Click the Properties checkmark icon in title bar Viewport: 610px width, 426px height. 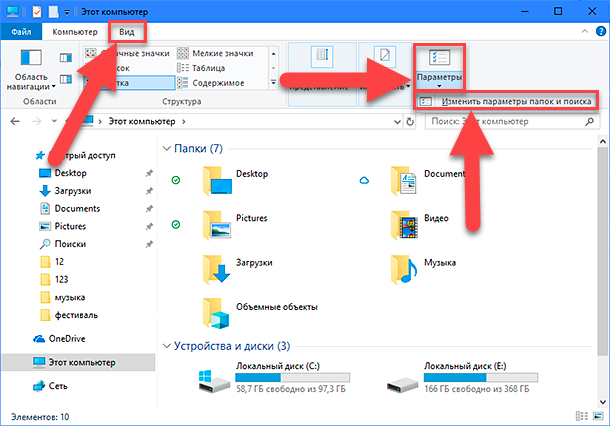coord(37,12)
